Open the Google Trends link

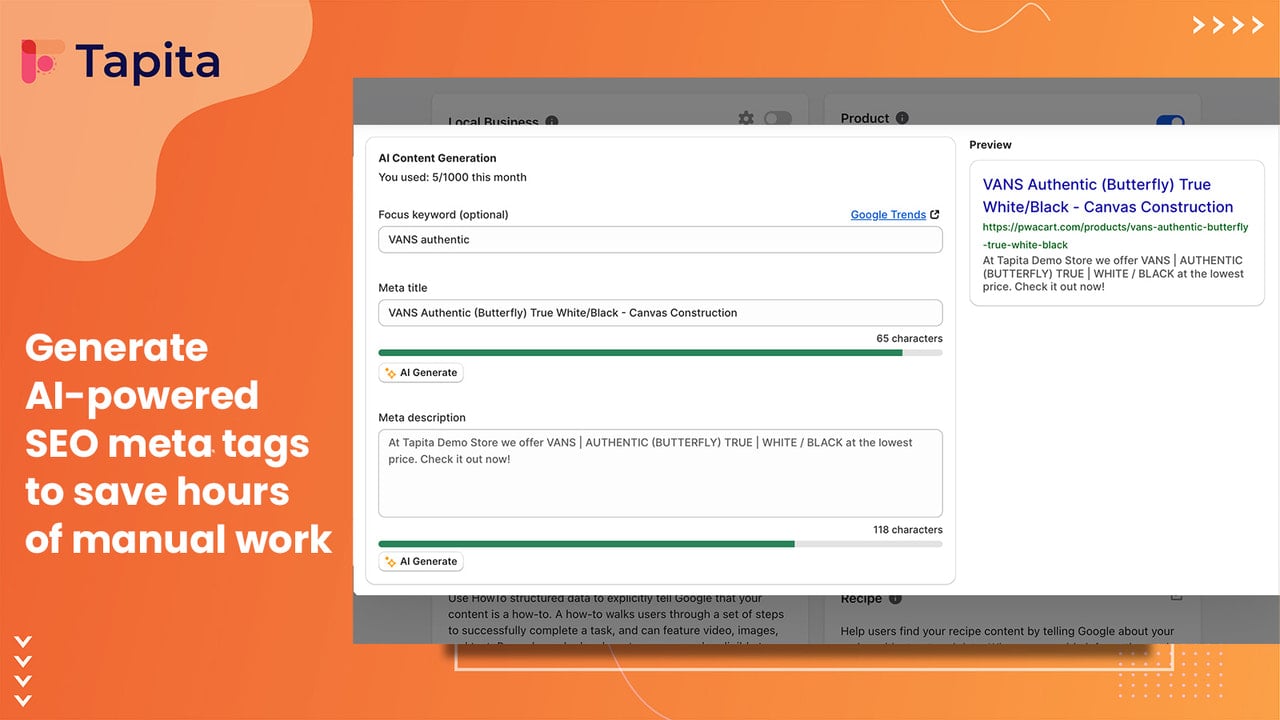click(888, 215)
